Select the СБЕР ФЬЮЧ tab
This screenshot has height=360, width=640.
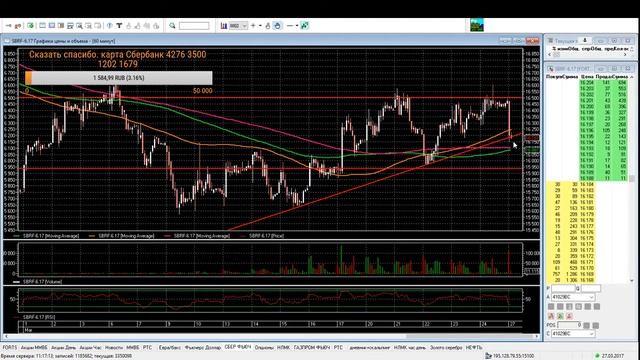coord(238,347)
